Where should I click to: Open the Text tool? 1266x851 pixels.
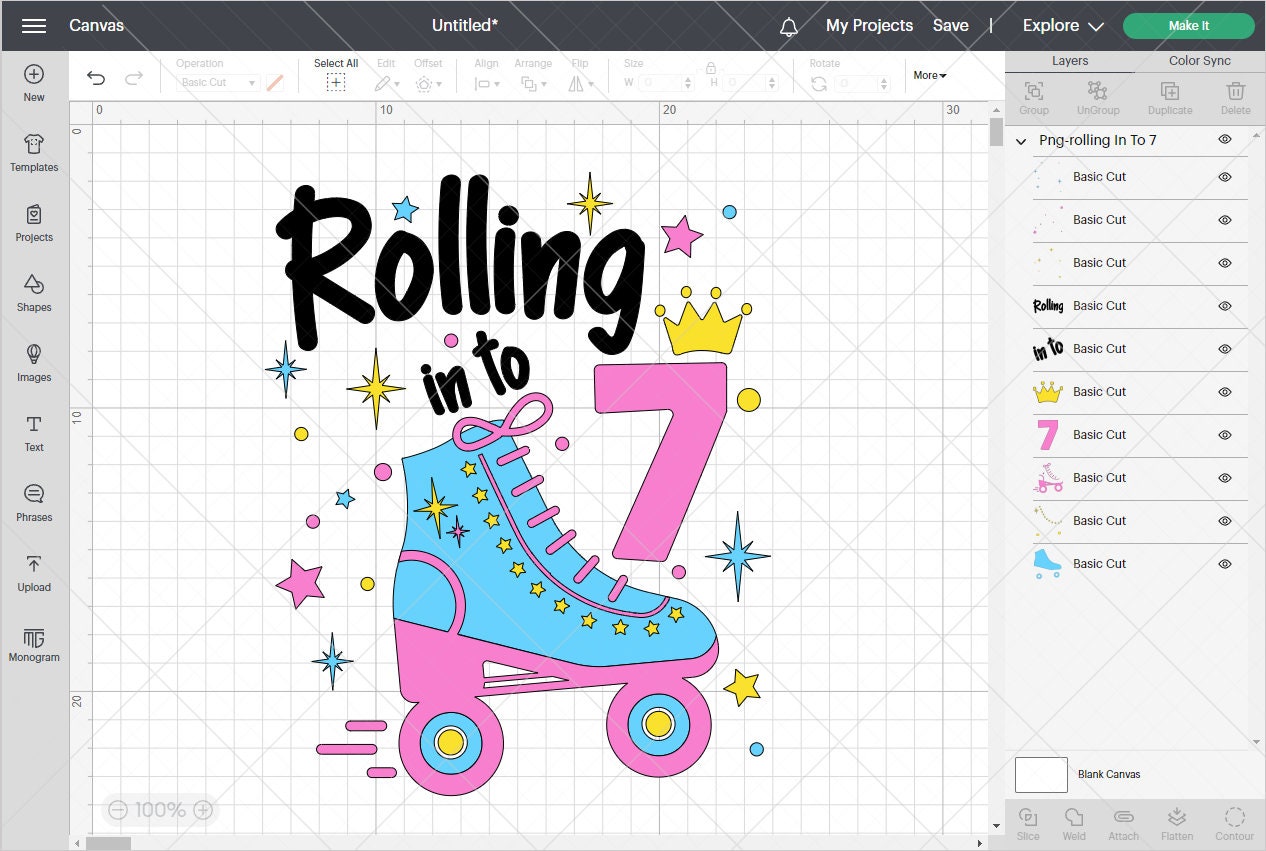tap(34, 434)
